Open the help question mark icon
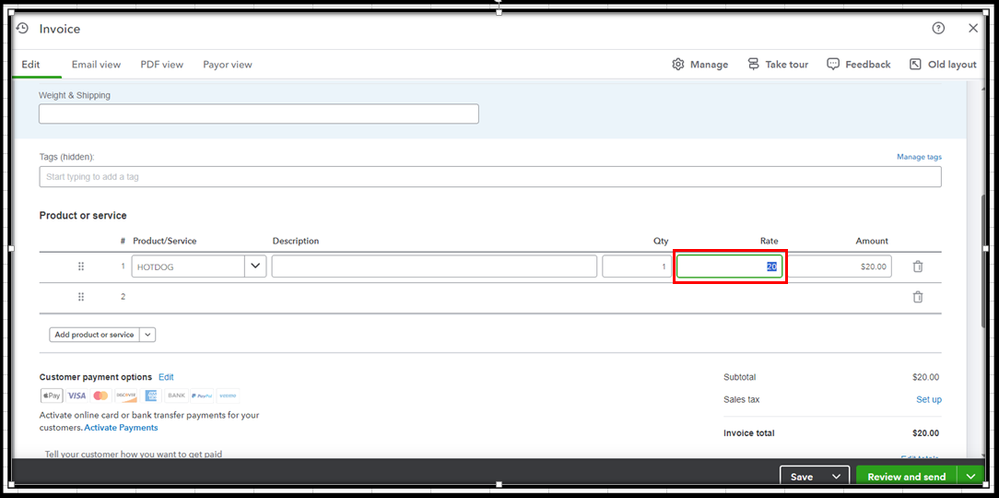This screenshot has height=498, width=999. pos(938,28)
